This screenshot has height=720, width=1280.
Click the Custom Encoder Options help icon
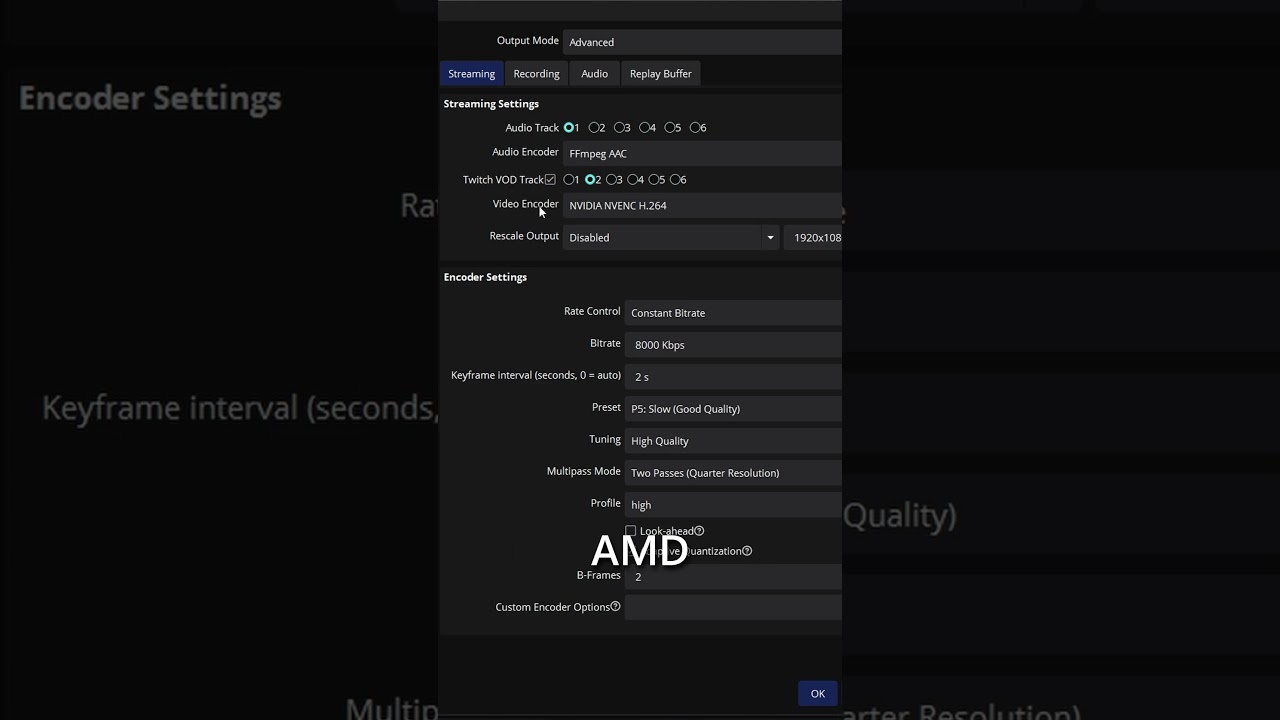(615, 606)
